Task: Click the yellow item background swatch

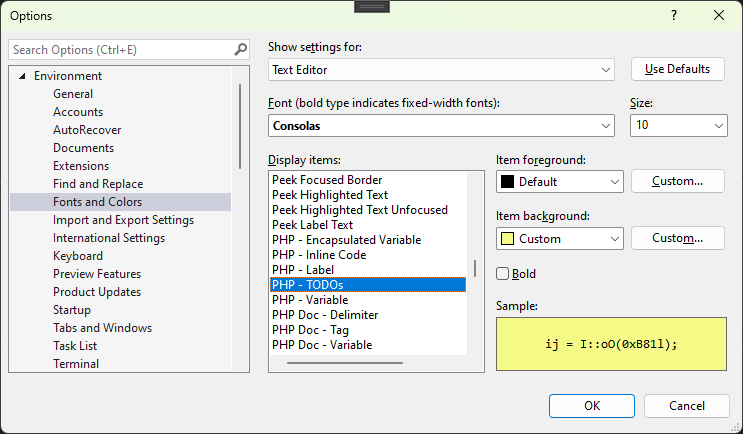Action: click(x=507, y=239)
